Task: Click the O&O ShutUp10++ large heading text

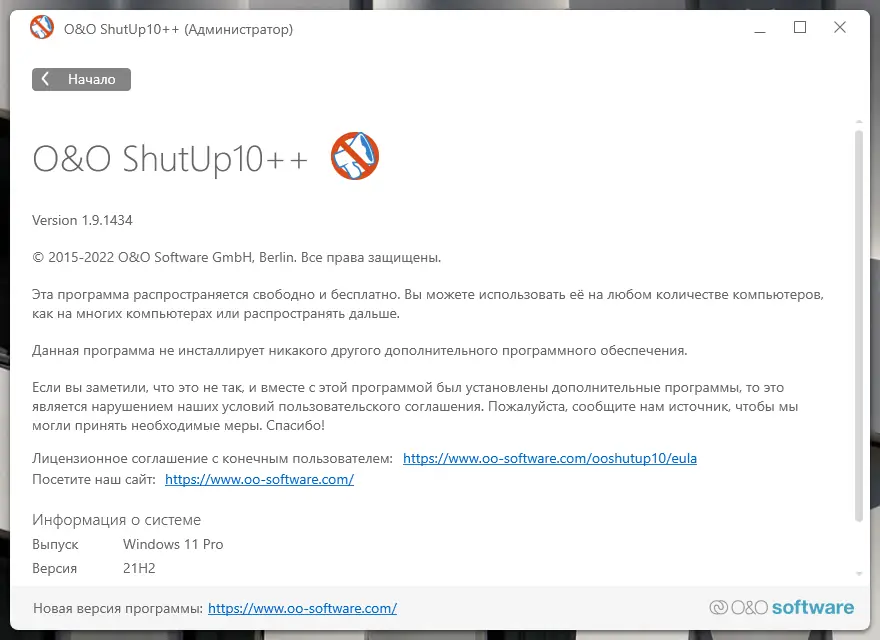Action: [170, 159]
